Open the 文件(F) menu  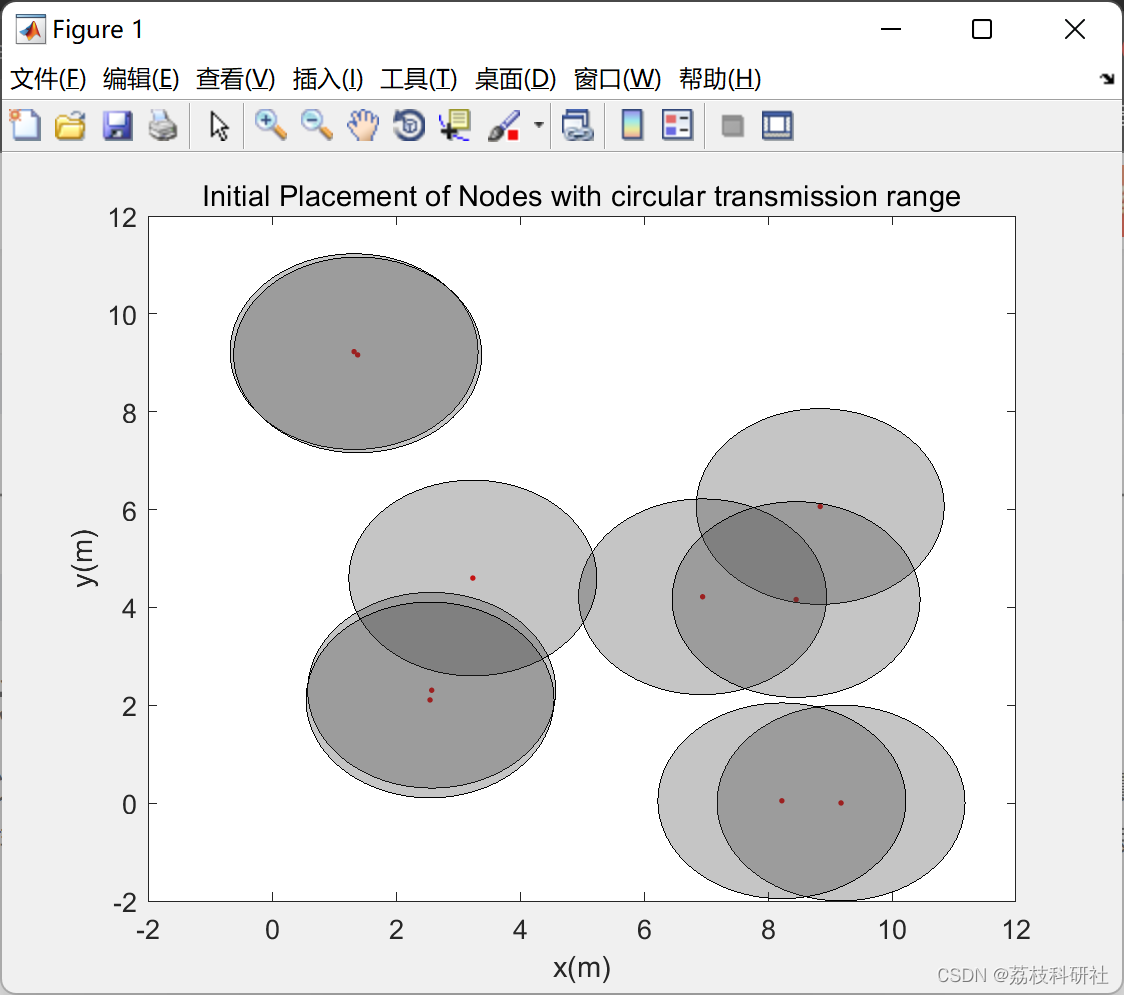coord(49,79)
